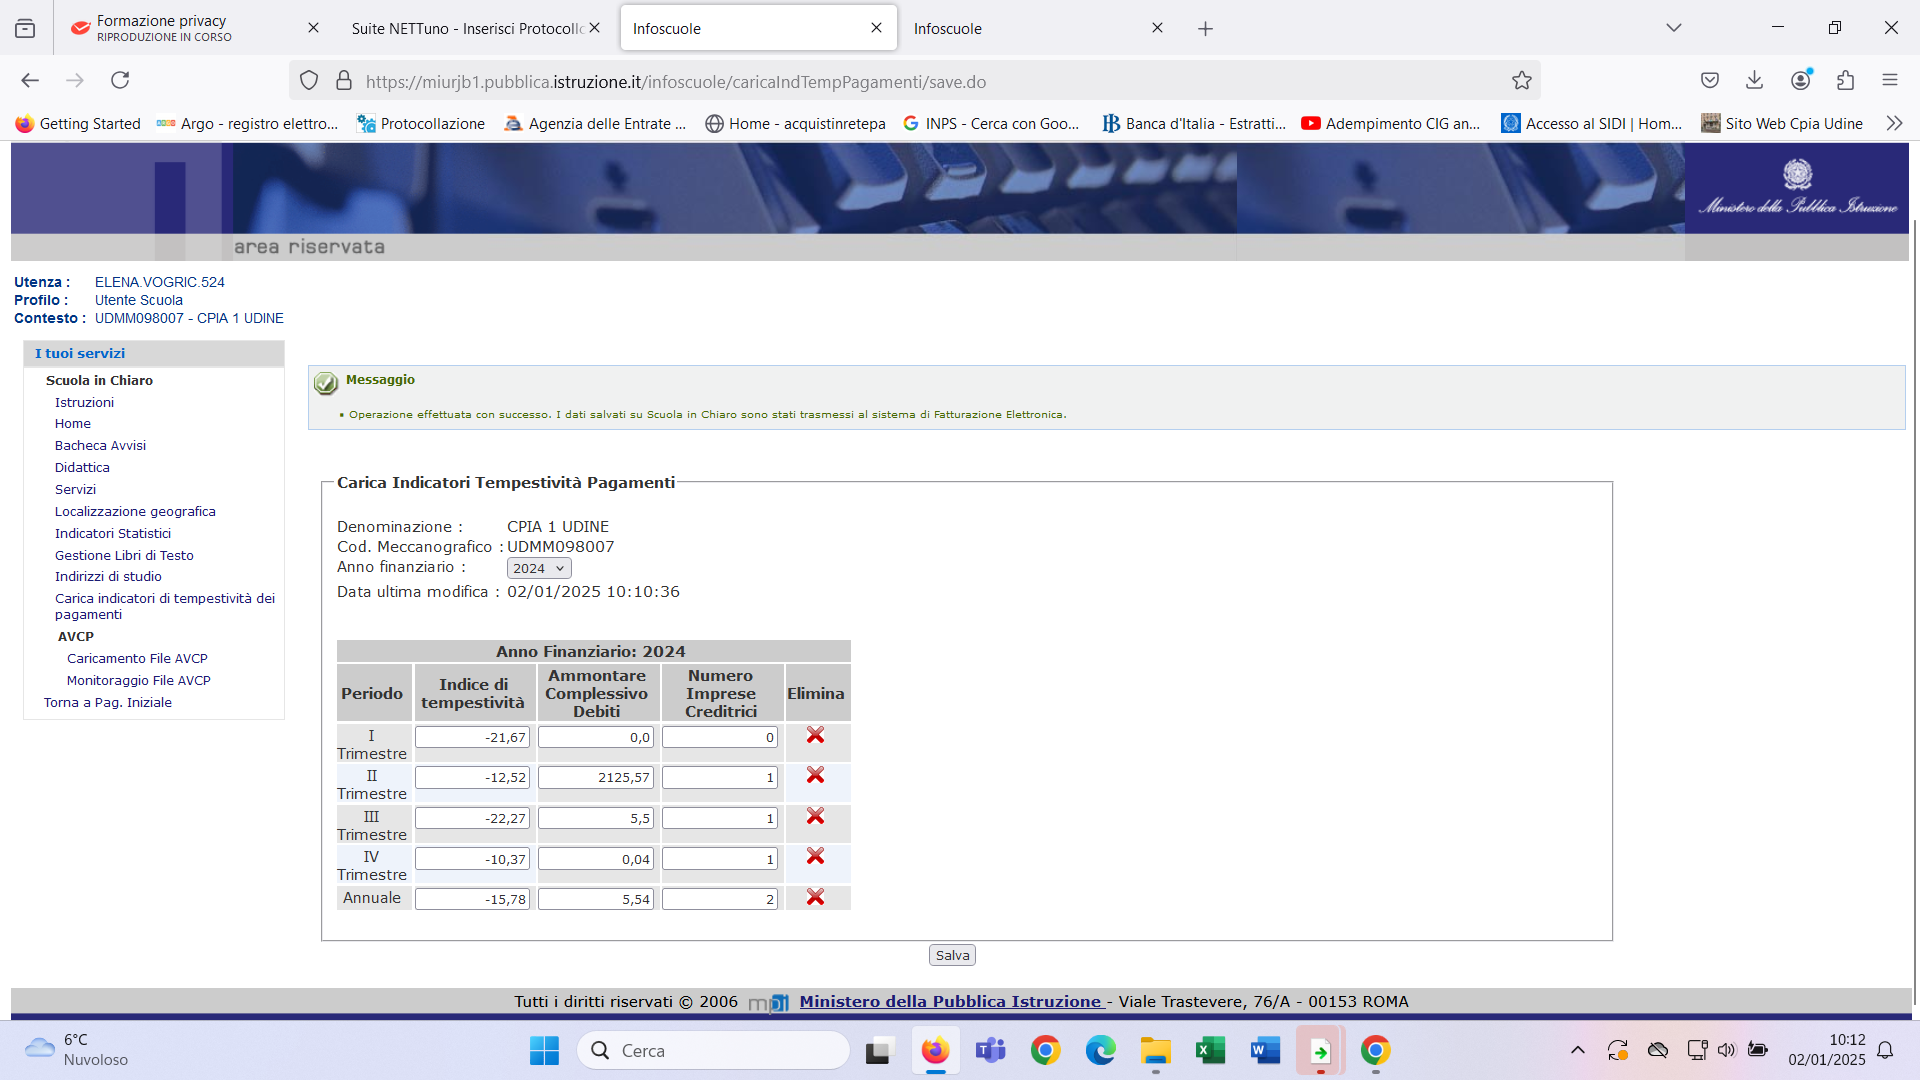Show hidden system tray icons
The image size is (1920, 1080).
point(1577,1050)
